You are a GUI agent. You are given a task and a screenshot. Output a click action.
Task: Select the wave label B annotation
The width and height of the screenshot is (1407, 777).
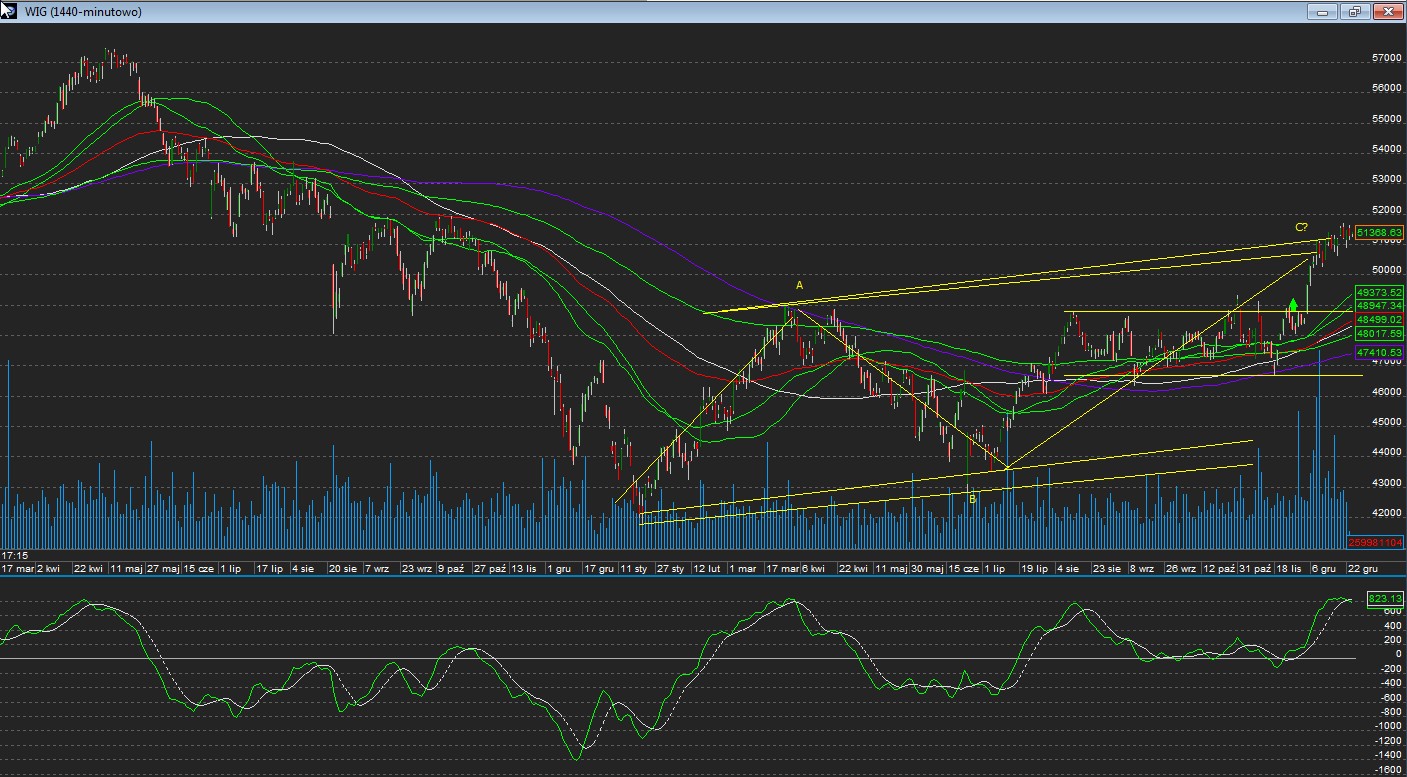pos(971,498)
